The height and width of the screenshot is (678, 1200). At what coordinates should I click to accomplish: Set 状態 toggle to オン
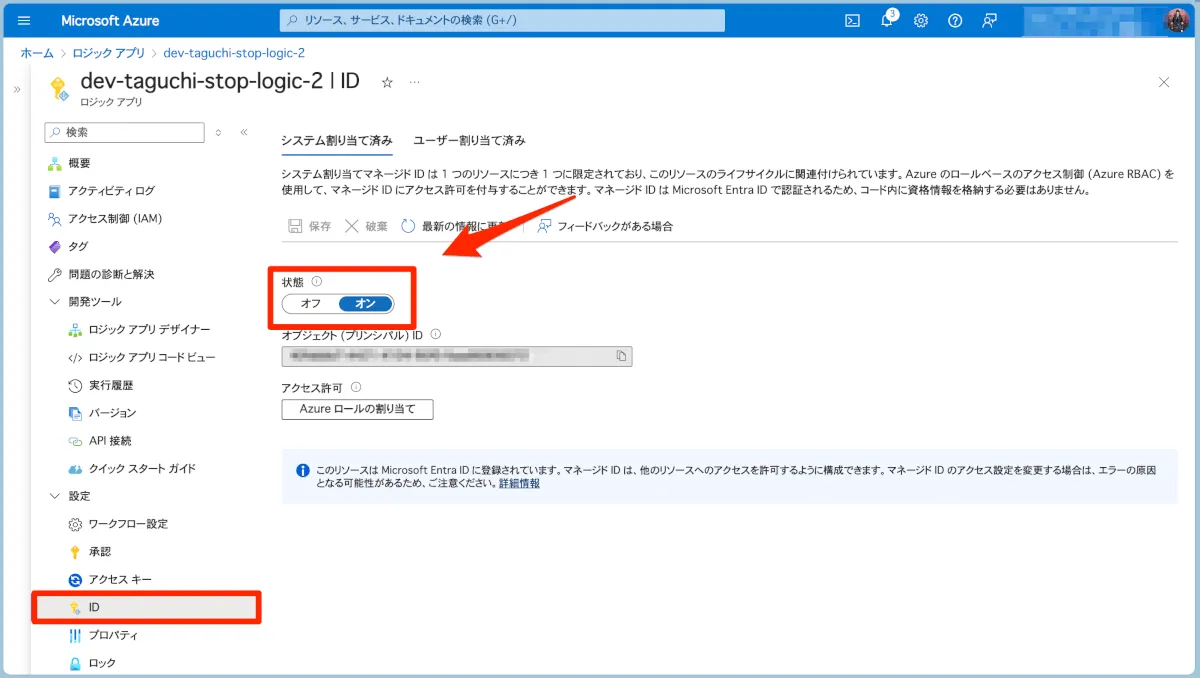click(366, 303)
